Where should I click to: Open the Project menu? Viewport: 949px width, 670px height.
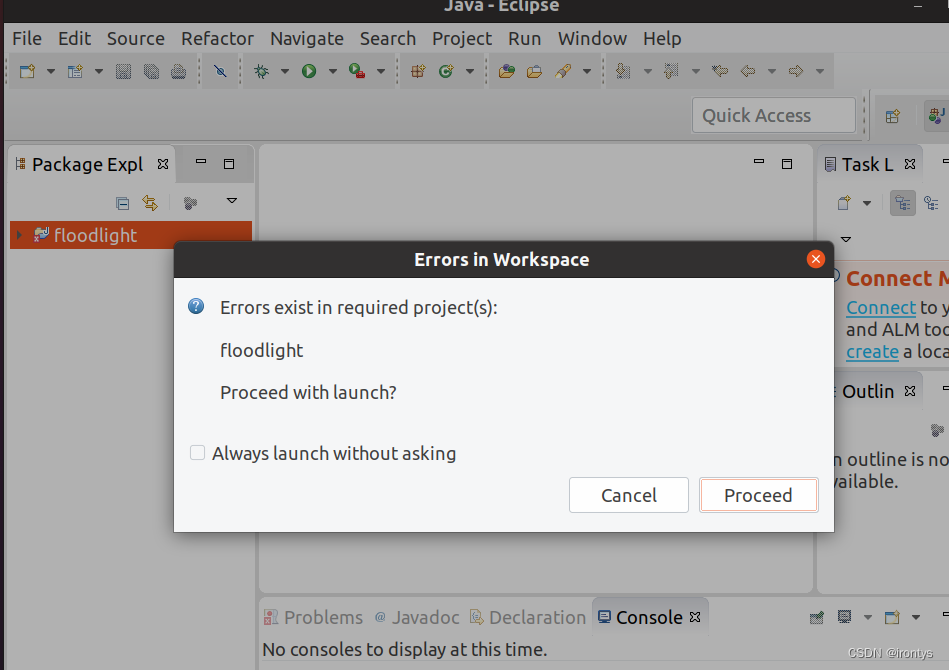tap(462, 39)
